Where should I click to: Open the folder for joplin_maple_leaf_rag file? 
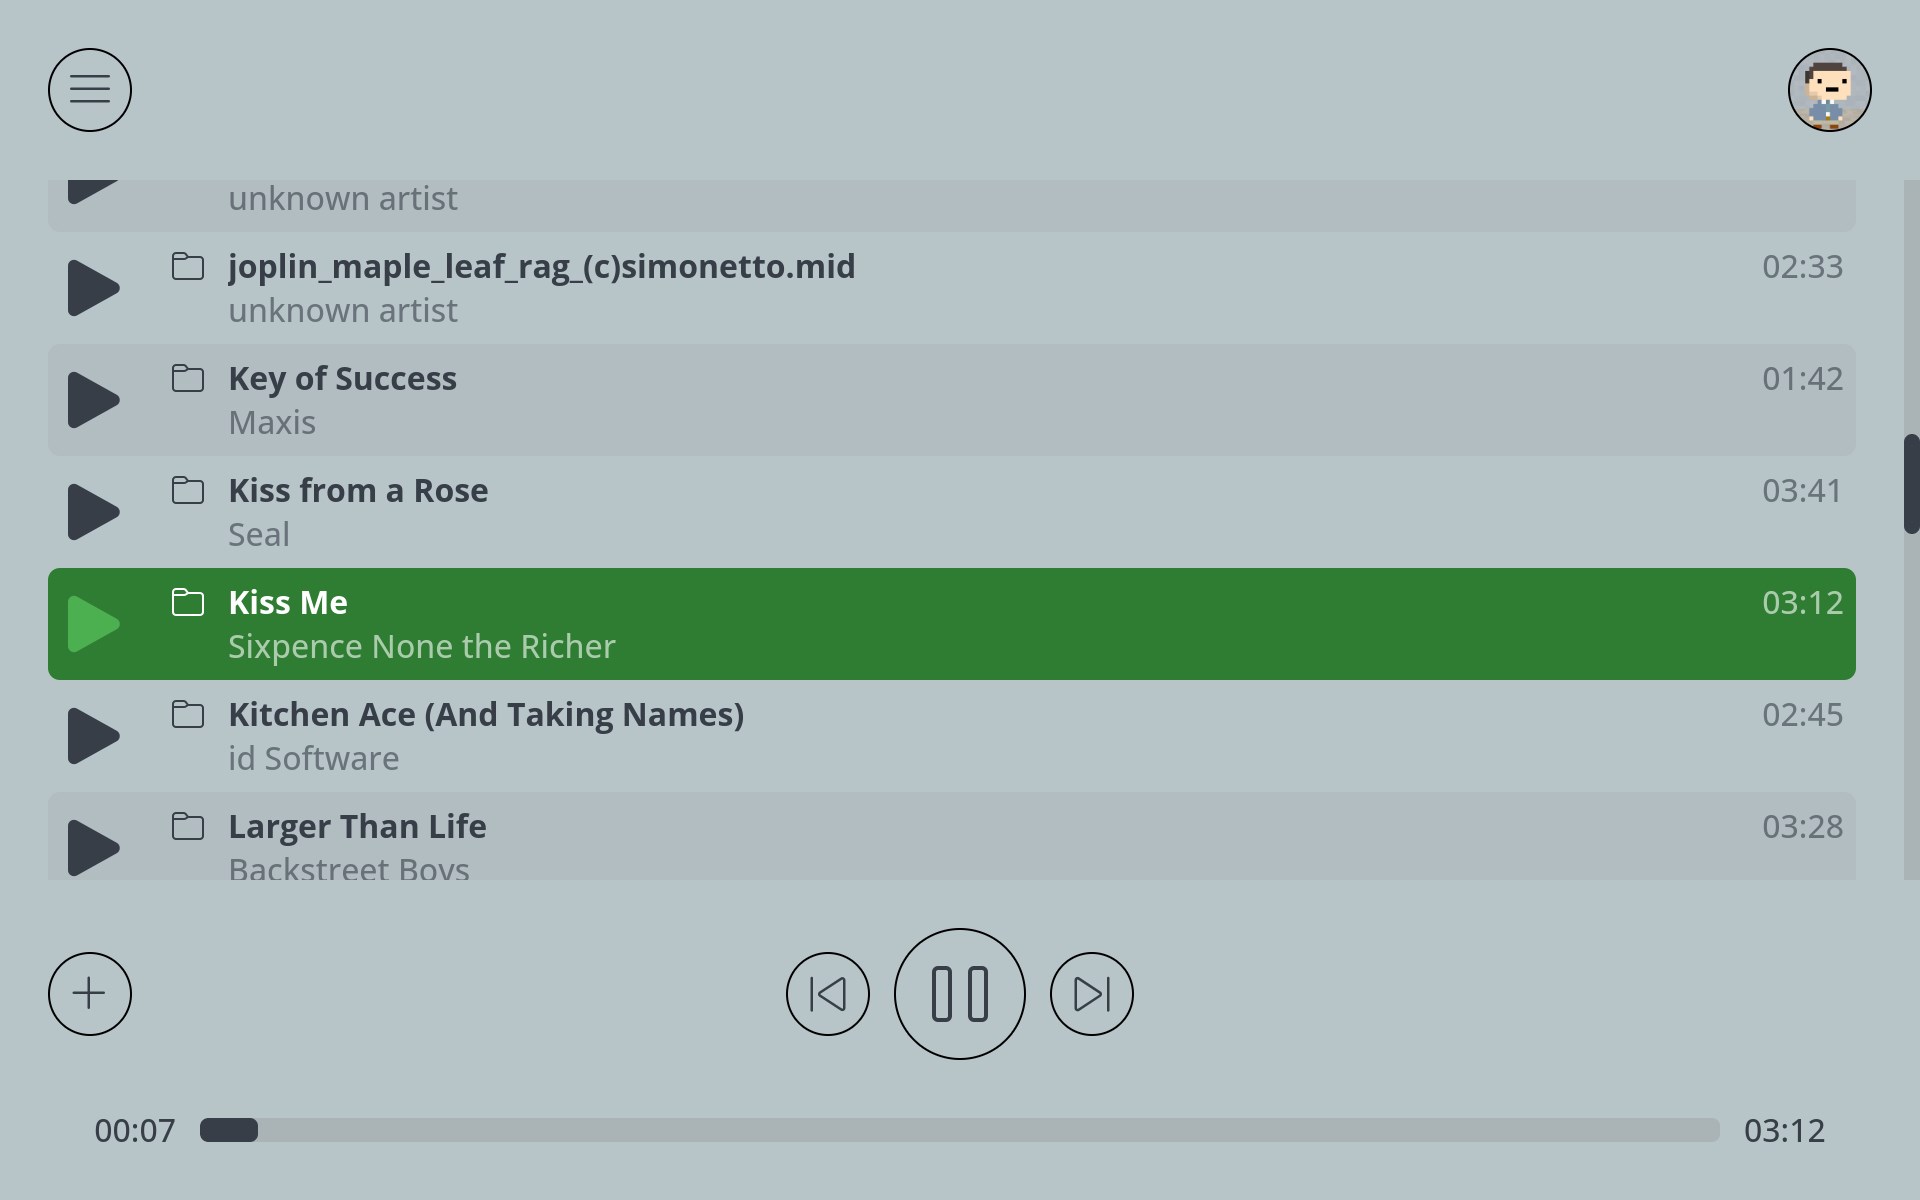pyautogui.click(x=187, y=266)
